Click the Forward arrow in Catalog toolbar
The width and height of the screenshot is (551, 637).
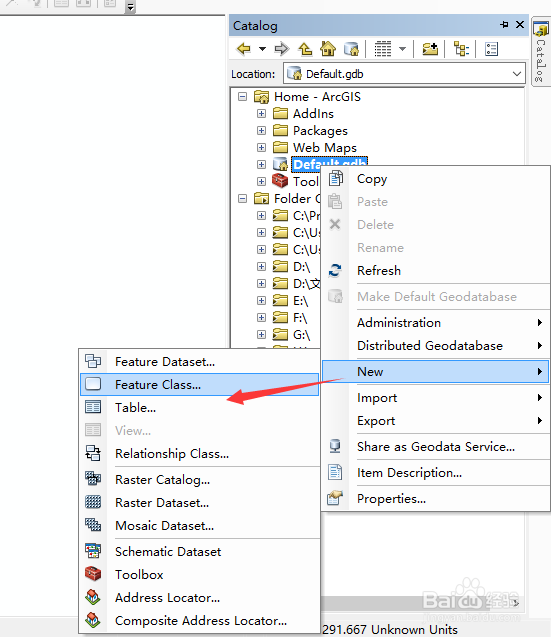click(x=282, y=49)
